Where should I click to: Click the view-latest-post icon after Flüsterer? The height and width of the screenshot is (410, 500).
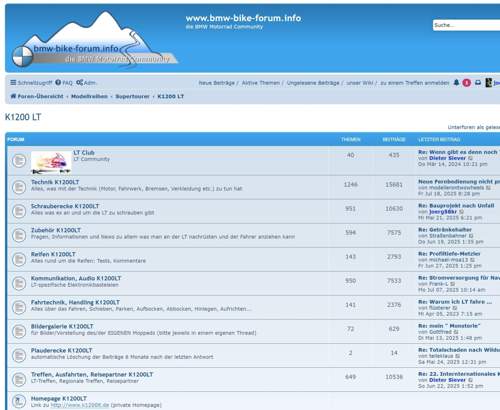coord(455,308)
